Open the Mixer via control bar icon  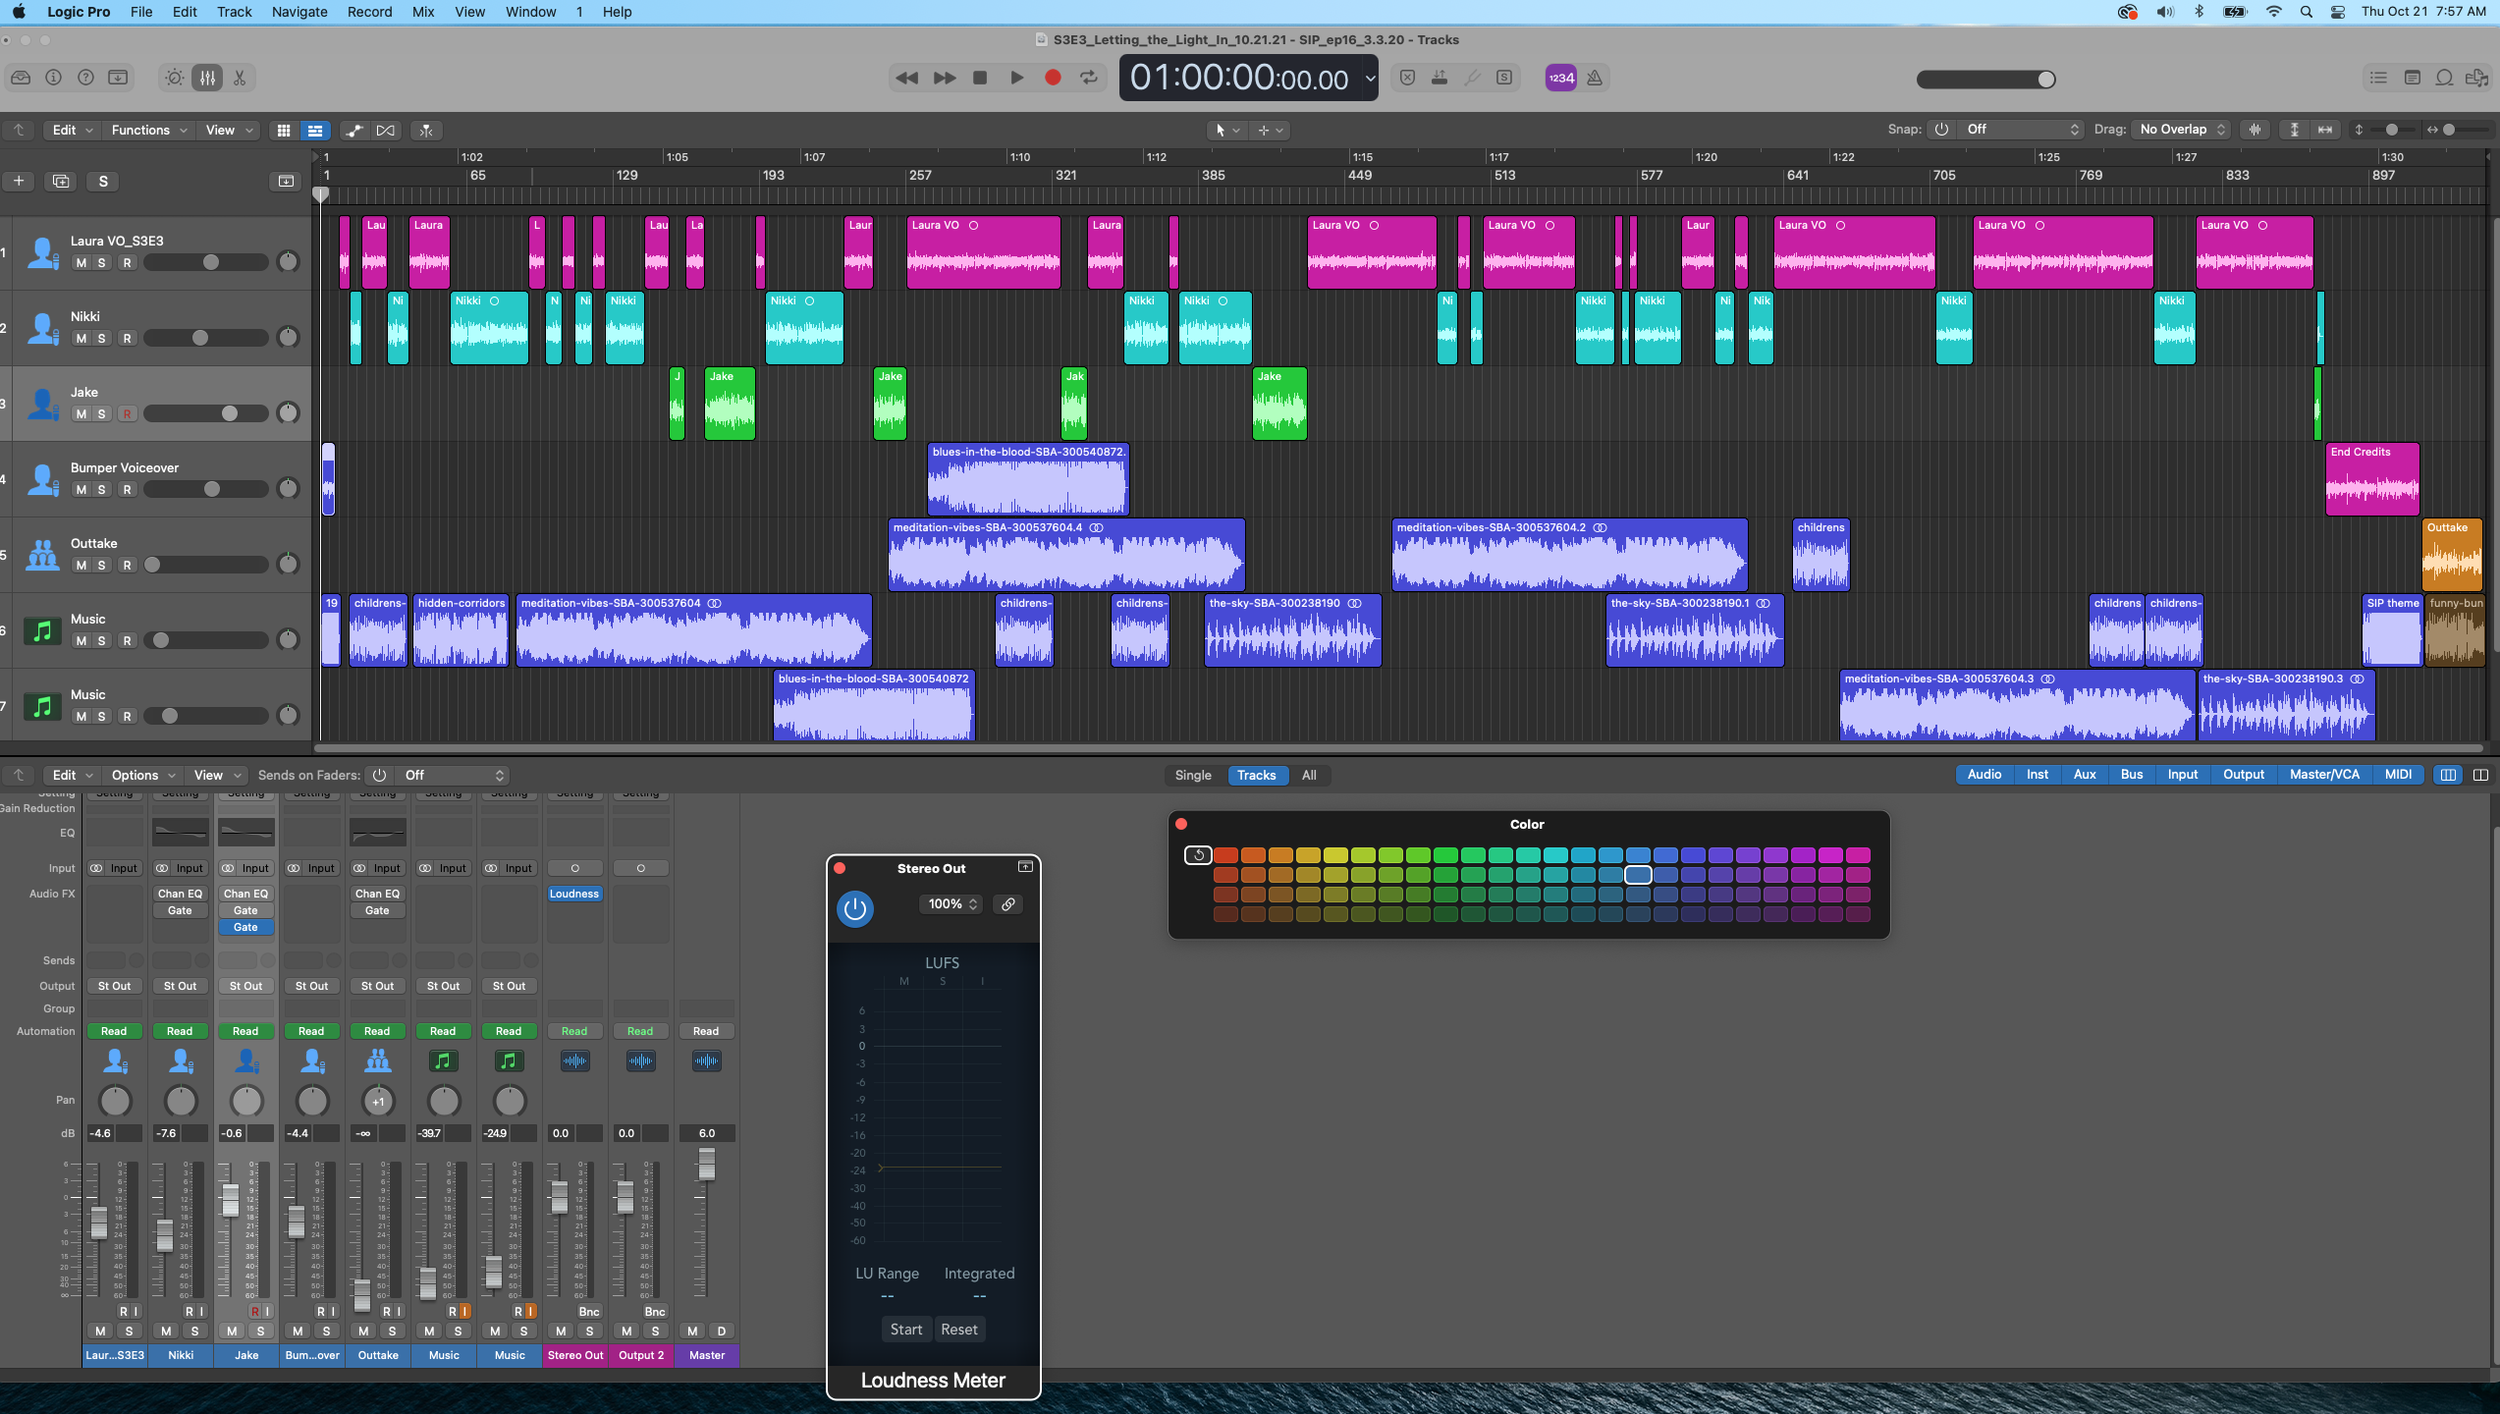(x=207, y=78)
